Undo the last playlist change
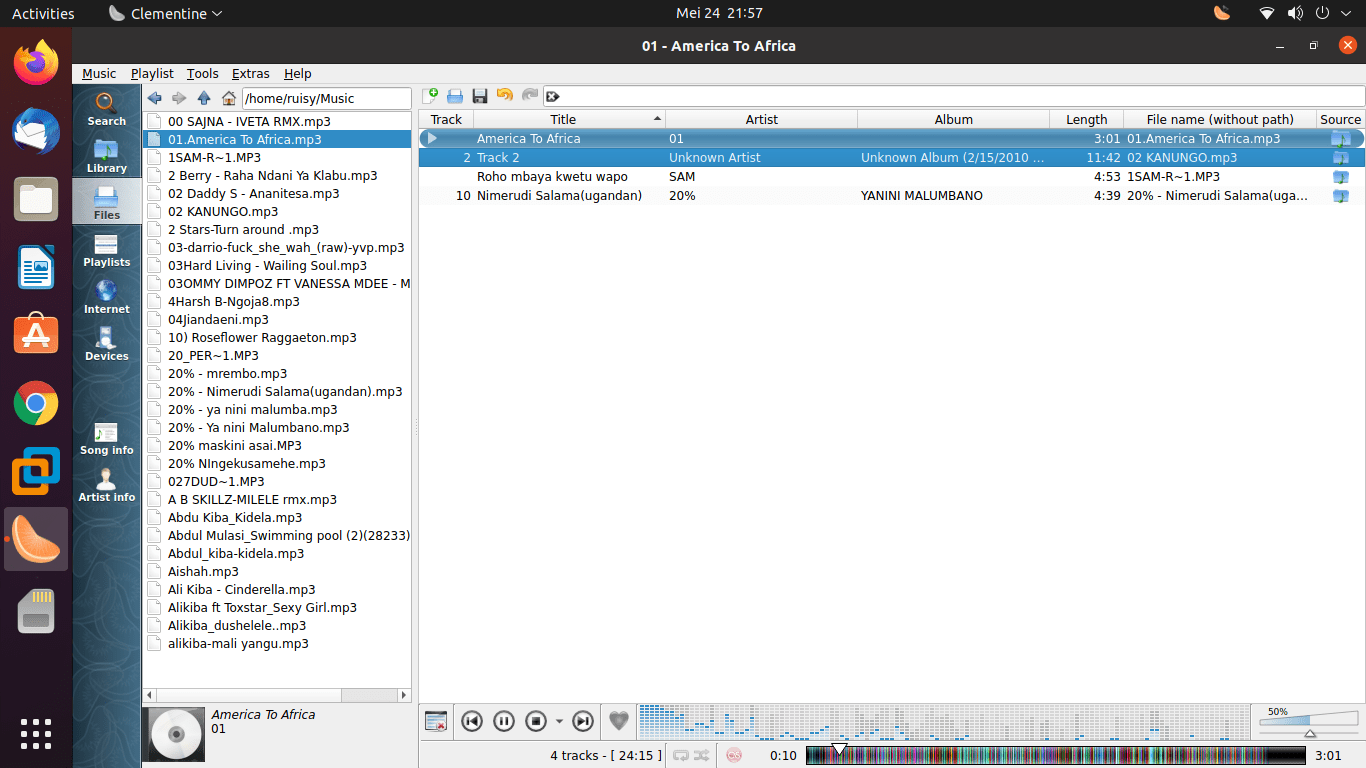The height and width of the screenshot is (768, 1366). [505, 96]
